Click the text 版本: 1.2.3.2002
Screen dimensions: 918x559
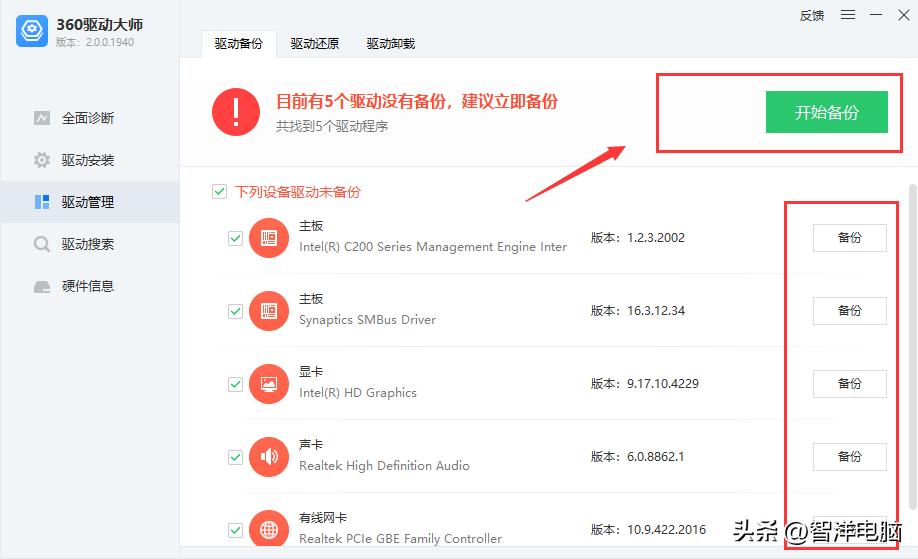point(638,238)
